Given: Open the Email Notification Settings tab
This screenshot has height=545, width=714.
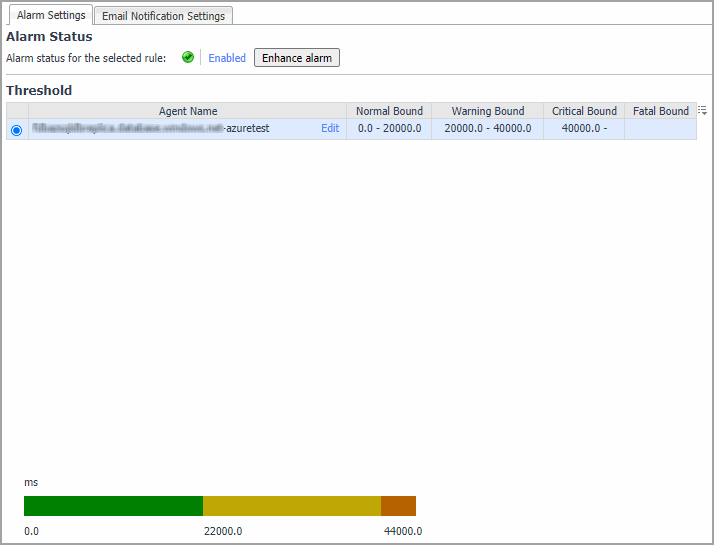Looking at the screenshot, I should pyautogui.click(x=163, y=16).
